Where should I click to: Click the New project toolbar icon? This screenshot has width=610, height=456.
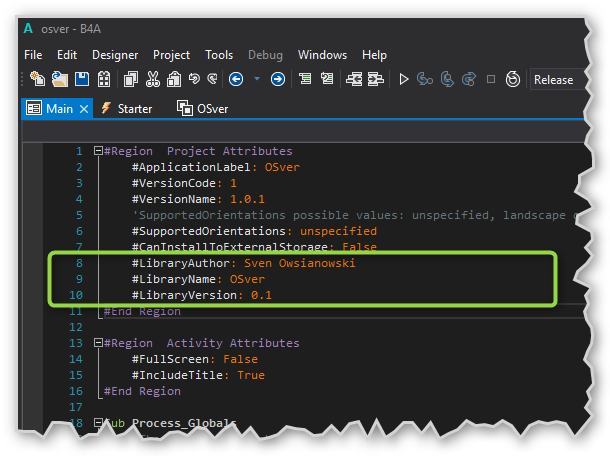(38, 79)
